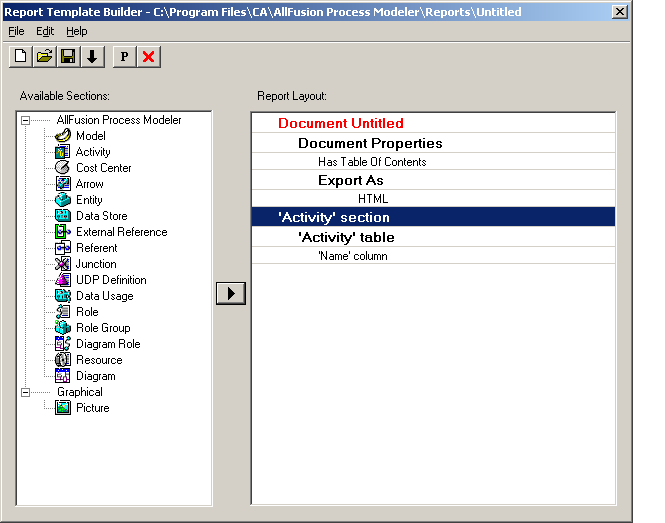Click the Resource icon
The image size is (665, 523).
[x=63, y=360]
